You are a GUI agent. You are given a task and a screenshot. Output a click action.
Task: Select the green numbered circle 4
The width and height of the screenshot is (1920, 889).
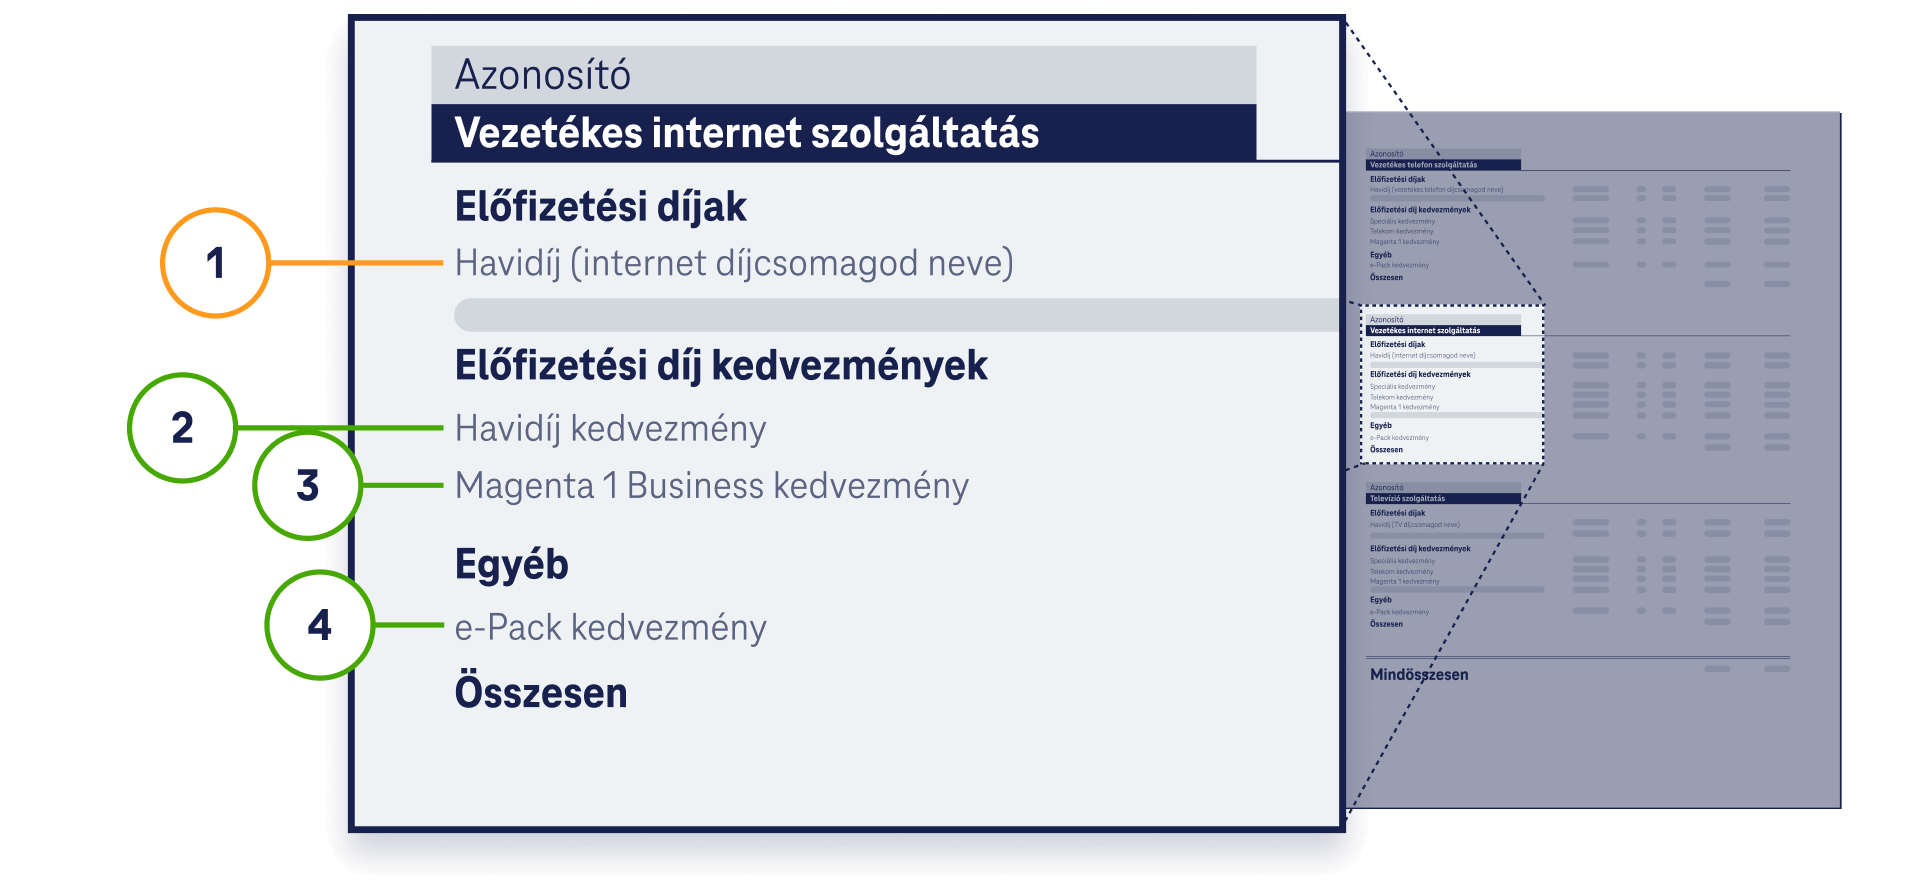pyautogui.click(x=320, y=625)
